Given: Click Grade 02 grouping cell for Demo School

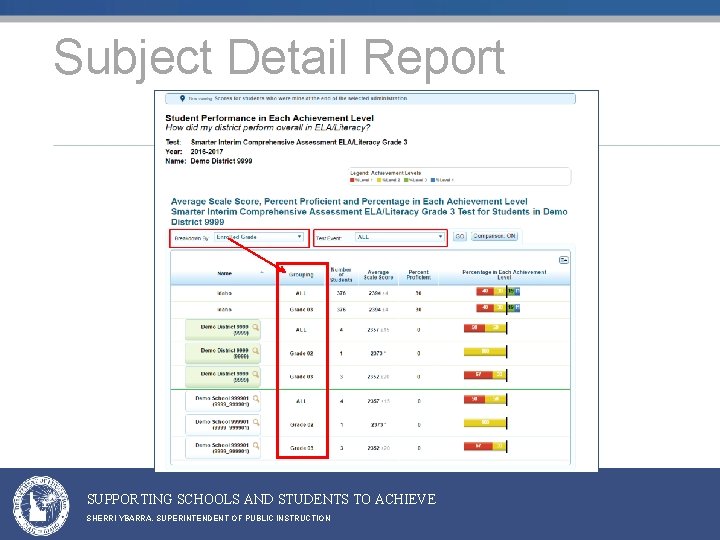Looking at the screenshot, I should point(302,425).
